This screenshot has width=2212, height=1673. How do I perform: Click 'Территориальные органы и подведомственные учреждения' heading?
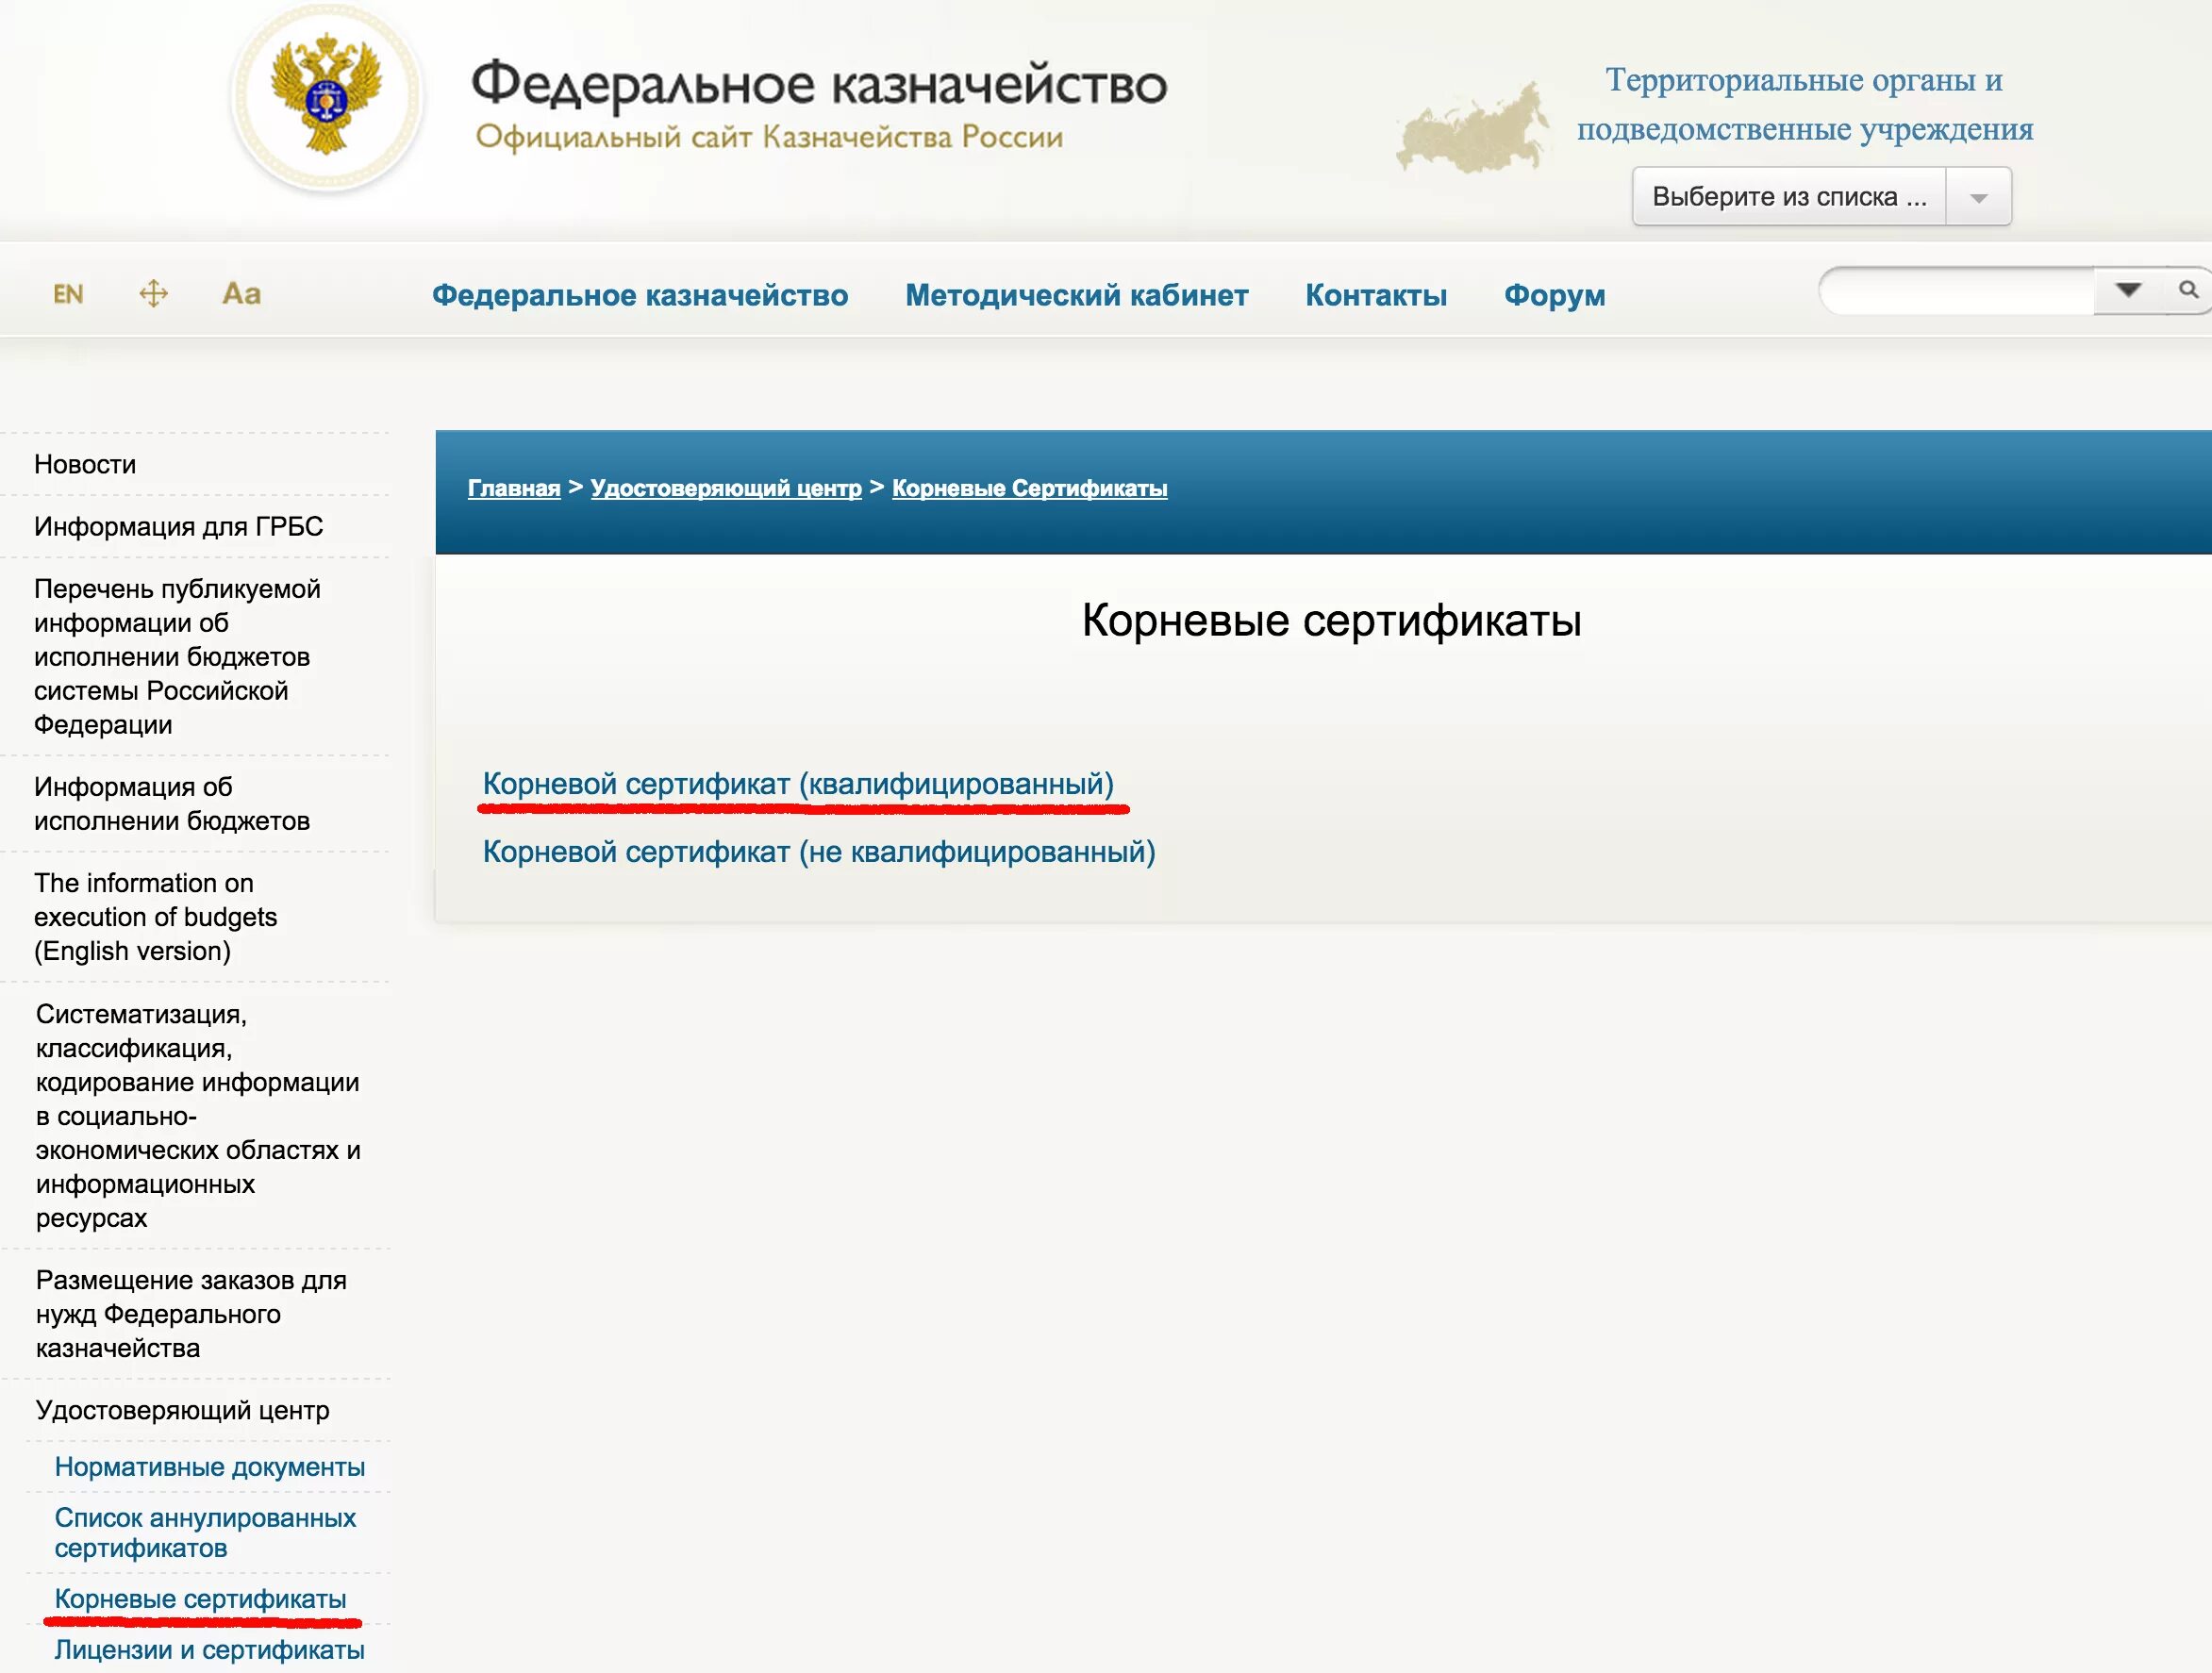1805,104
